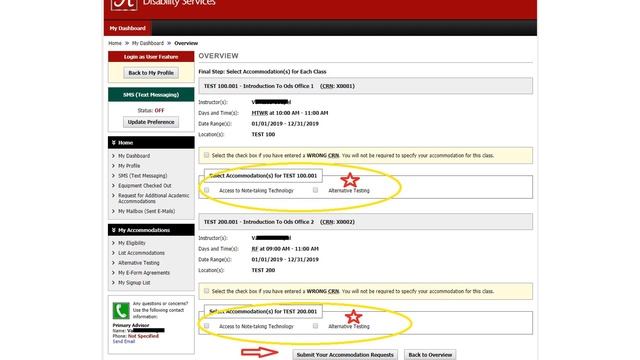
Task: Check Access to Note-taking Technology for TEST 100.001
Action: [207, 190]
